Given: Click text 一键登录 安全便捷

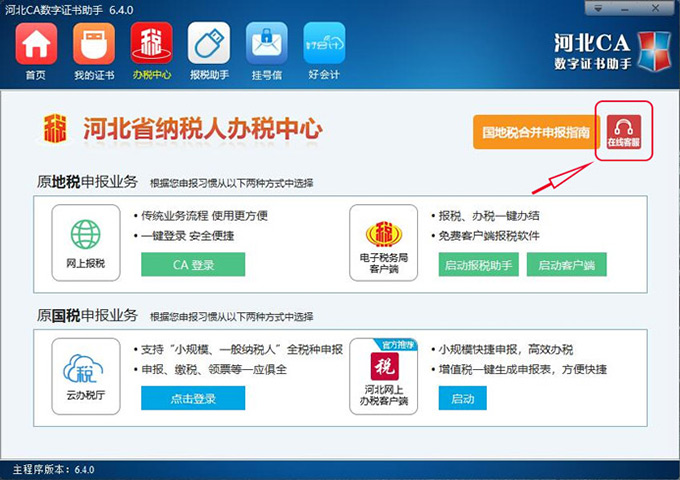Looking at the screenshot, I should click(187, 235).
